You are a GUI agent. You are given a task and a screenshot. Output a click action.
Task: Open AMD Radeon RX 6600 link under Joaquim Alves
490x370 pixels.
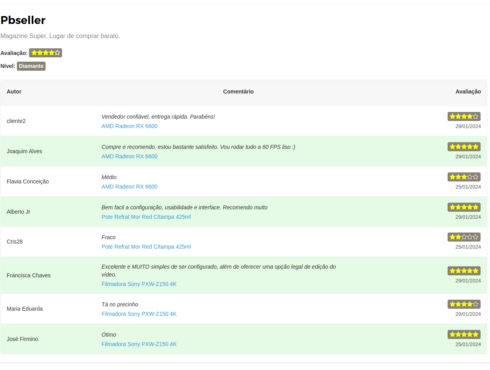[x=129, y=156]
